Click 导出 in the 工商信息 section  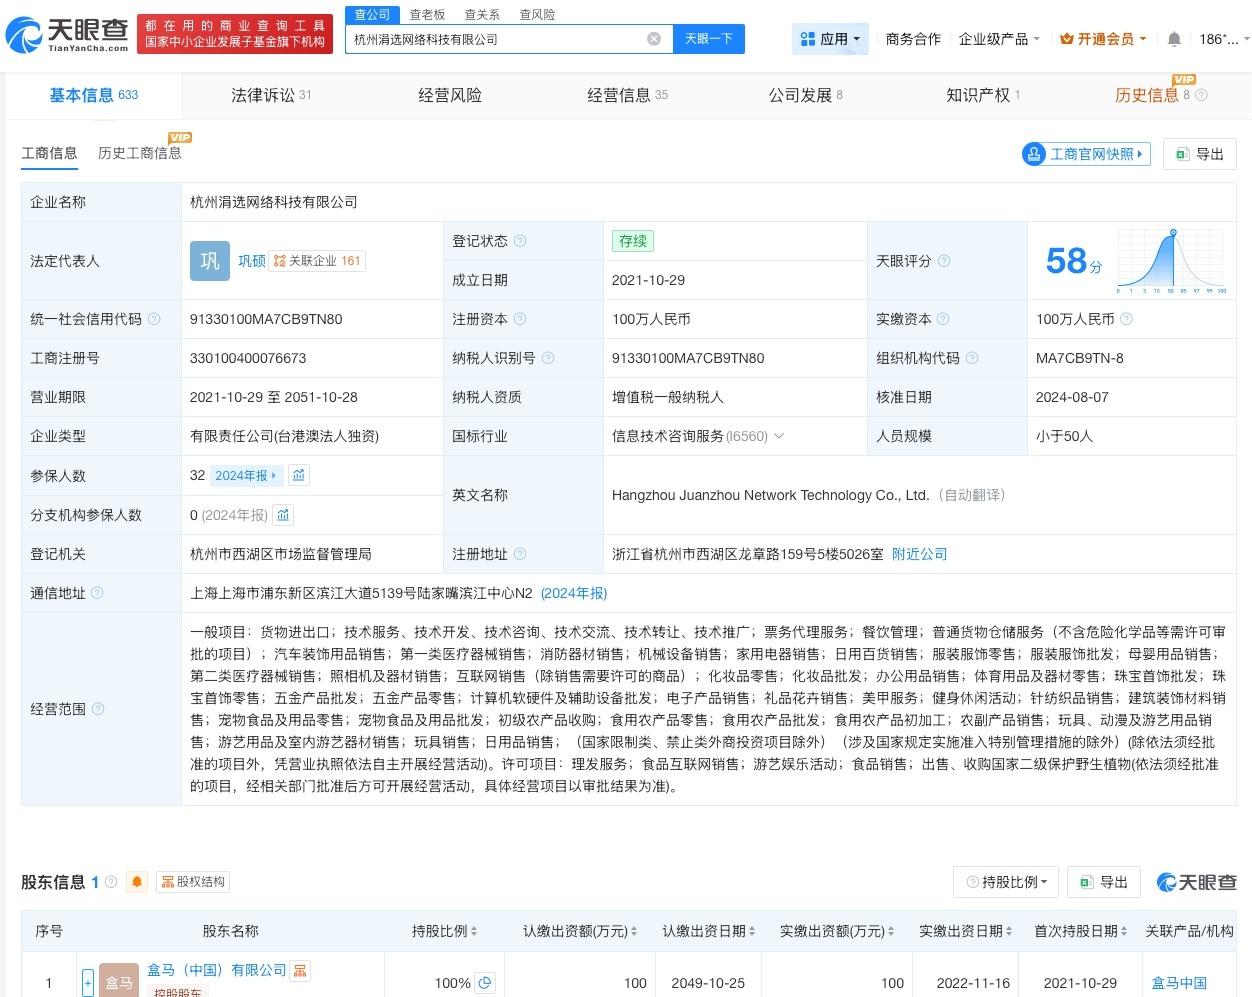pyautogui.click(x=1200, y=154)
